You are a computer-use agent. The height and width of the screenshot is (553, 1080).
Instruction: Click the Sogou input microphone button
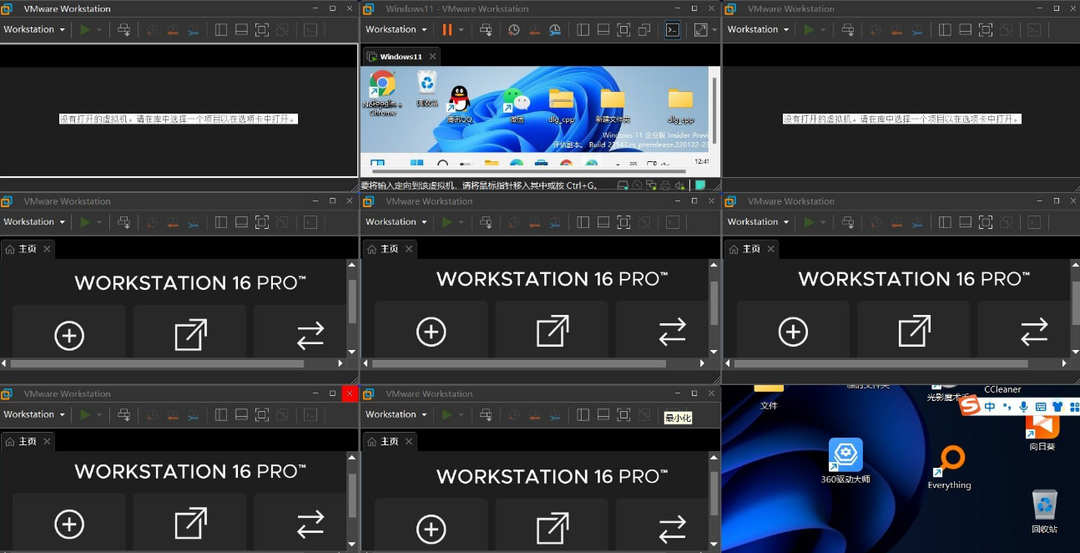1024,407
